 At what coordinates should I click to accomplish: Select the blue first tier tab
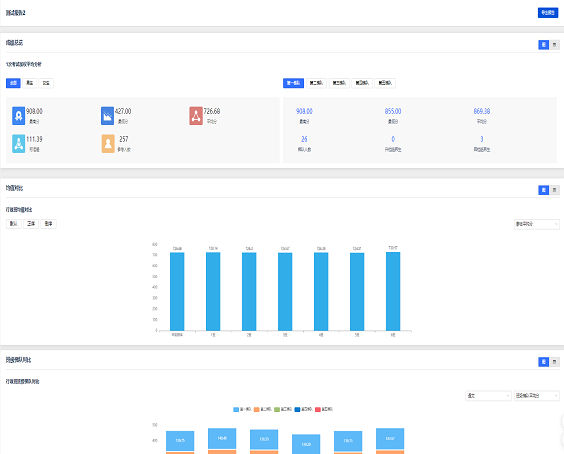click(293, 83)
